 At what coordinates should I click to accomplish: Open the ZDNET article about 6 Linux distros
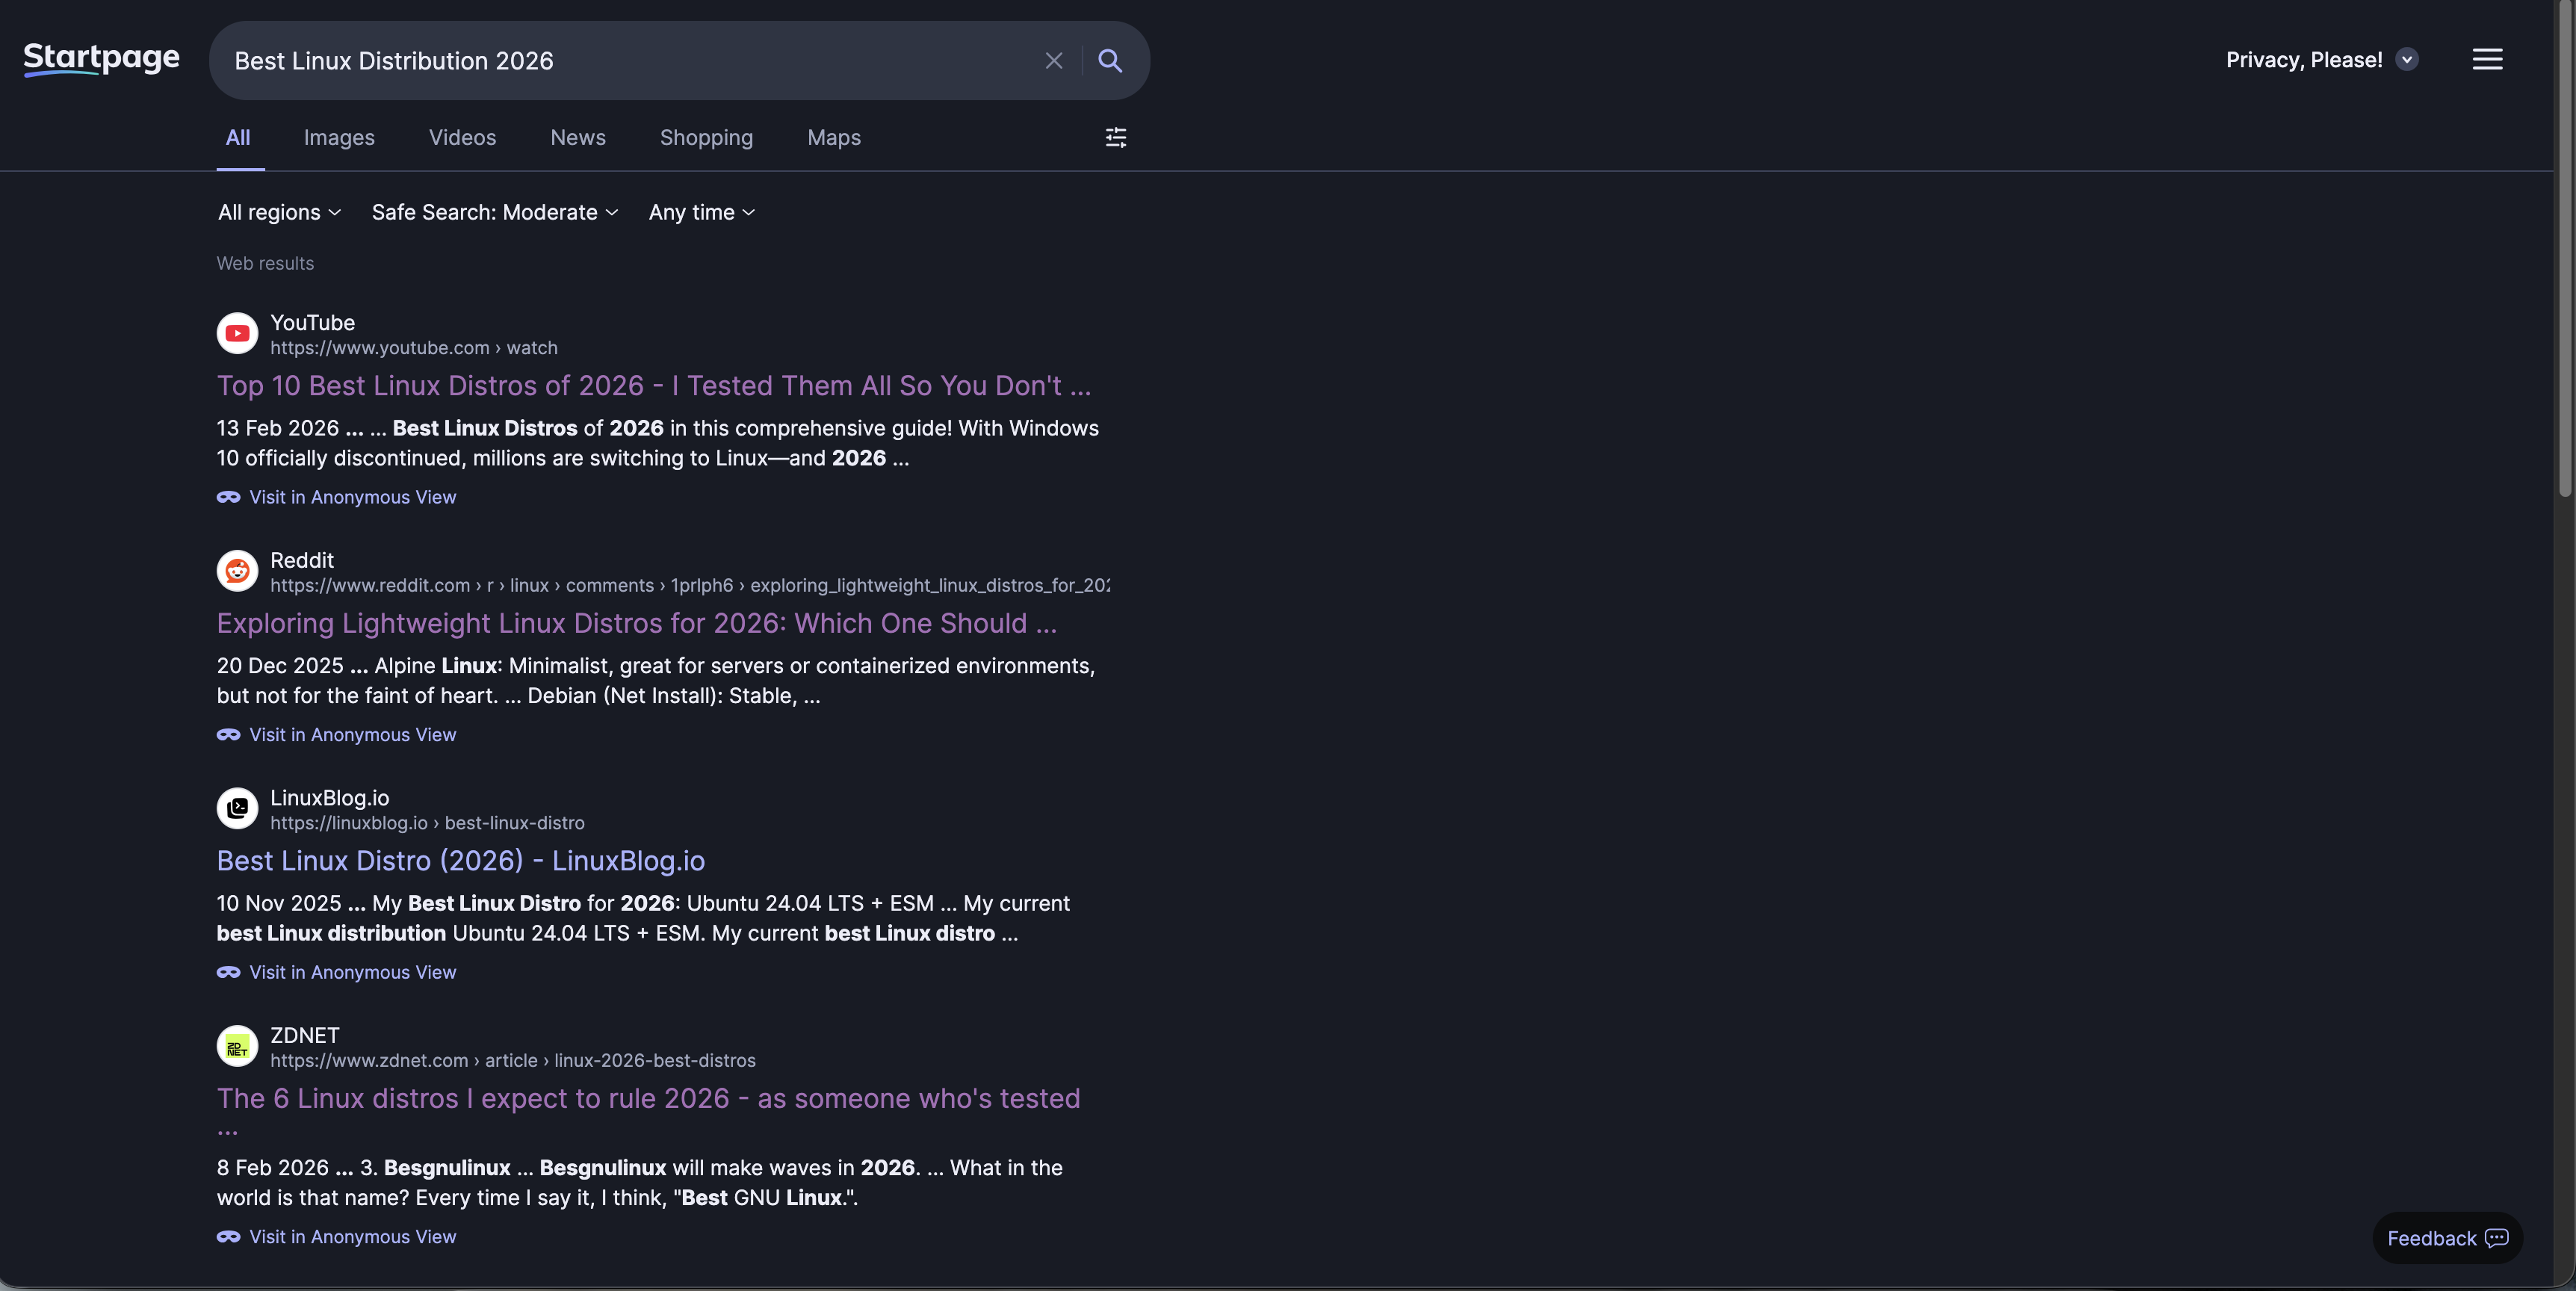point(648,1098)
